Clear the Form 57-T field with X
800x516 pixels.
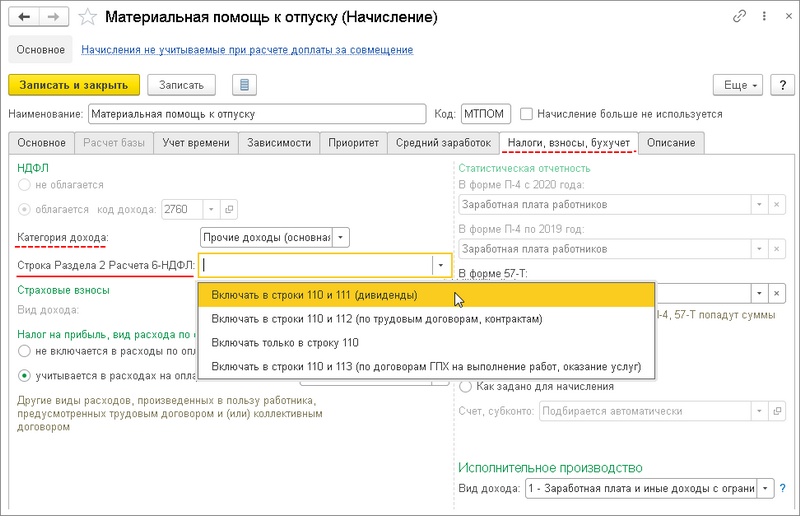pos(777,293)
